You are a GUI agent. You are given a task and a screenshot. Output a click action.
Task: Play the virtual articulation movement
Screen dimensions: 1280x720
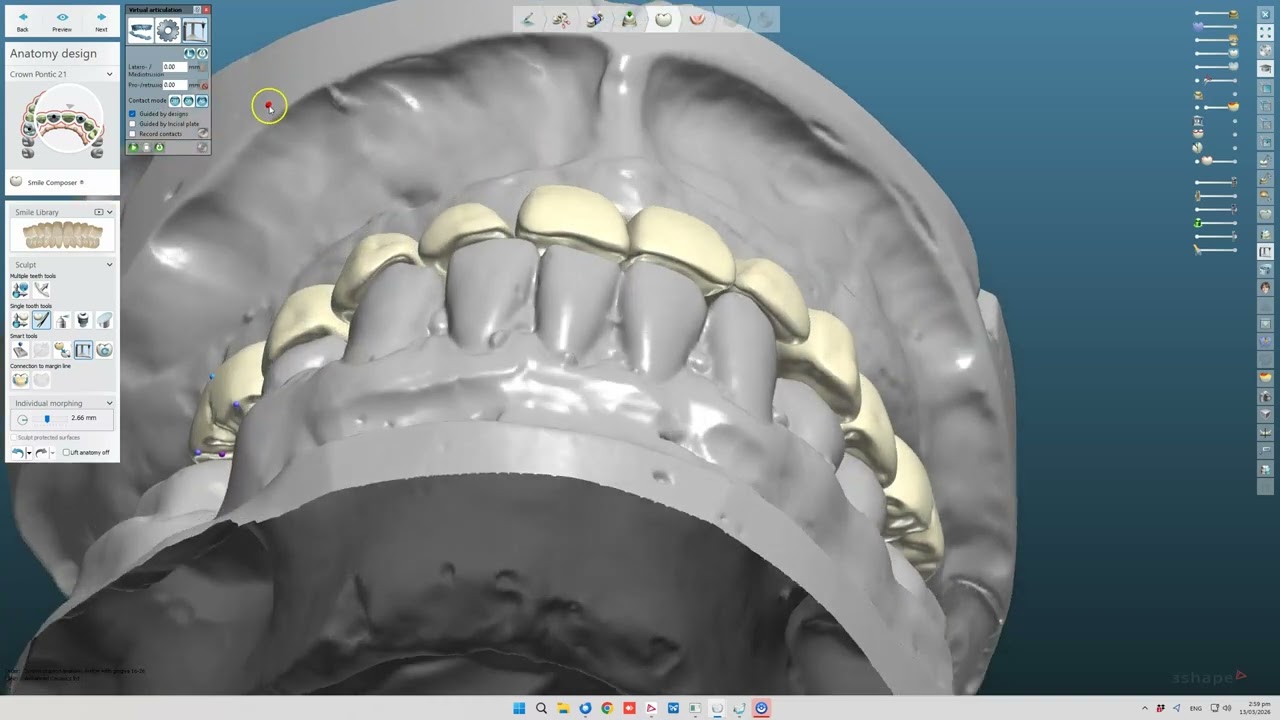(x=133, y=148)
